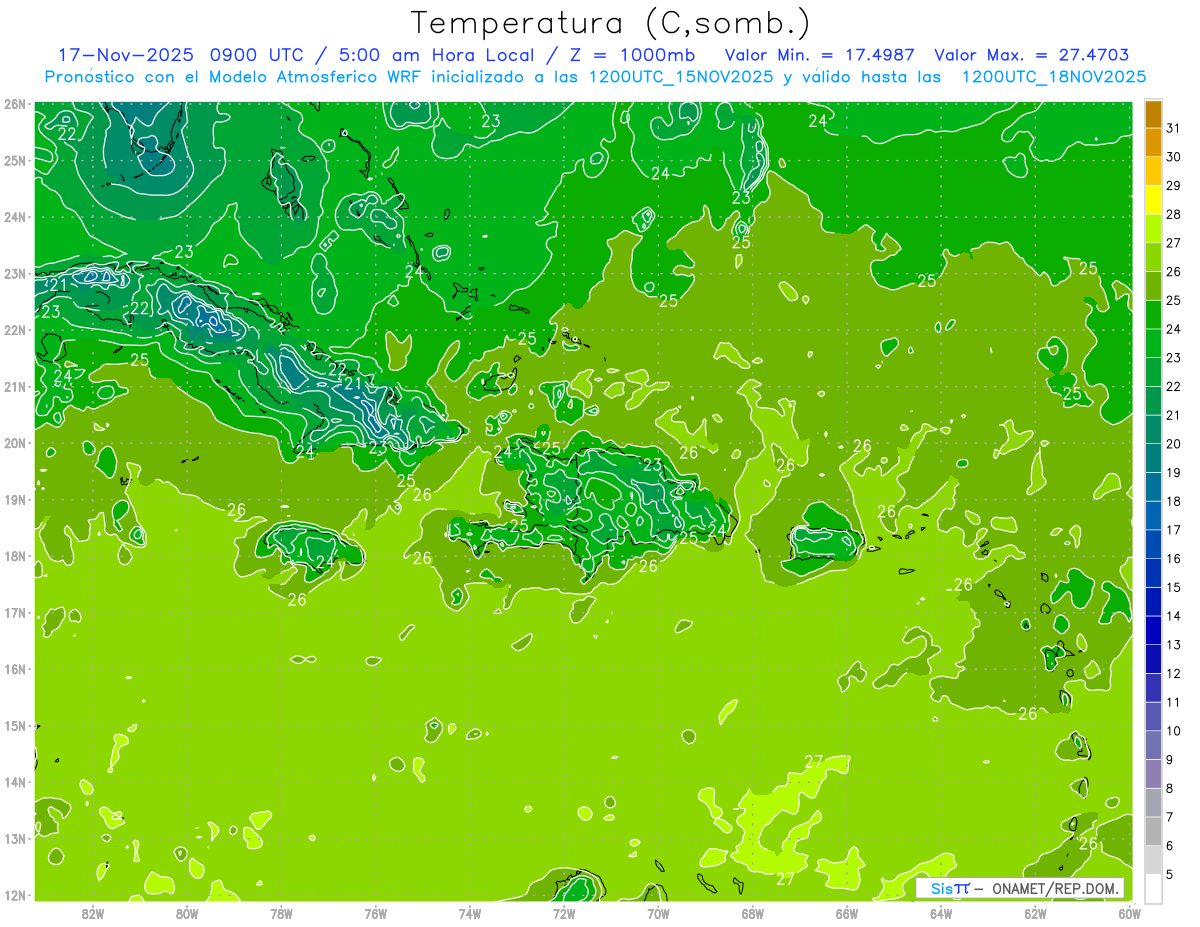
Task: Click the 60W longitude axis label
Action: (x=1129, y=913)
